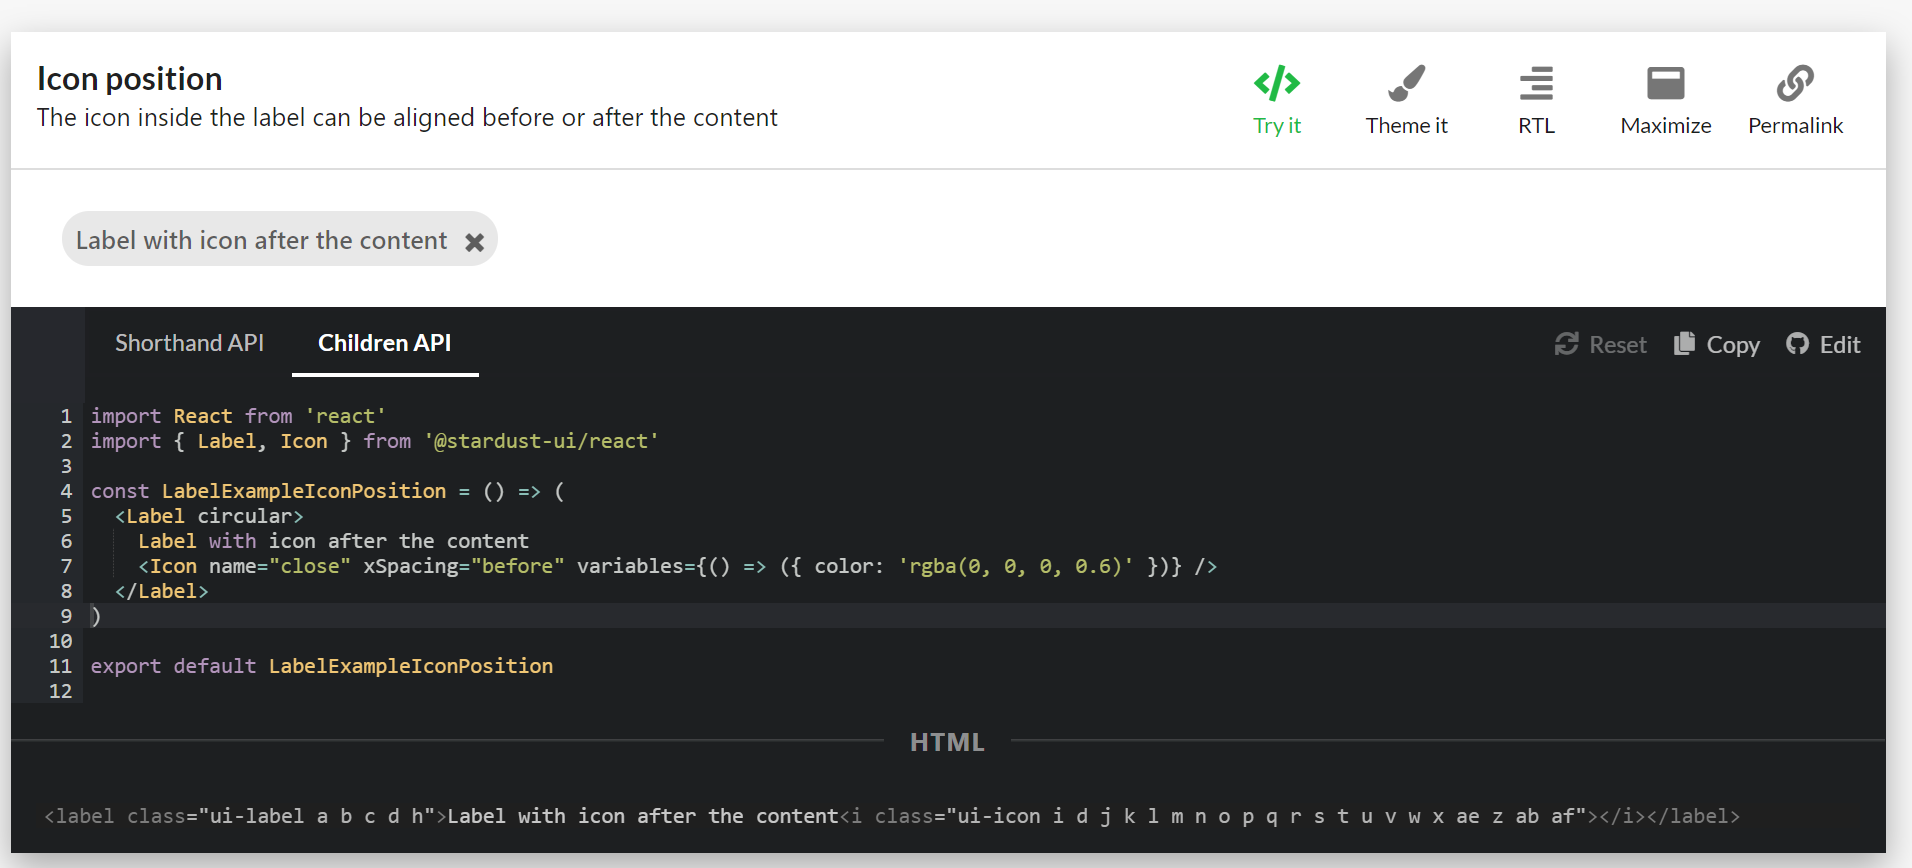Click the Theme it paintbrush icon

(1406, 83)
